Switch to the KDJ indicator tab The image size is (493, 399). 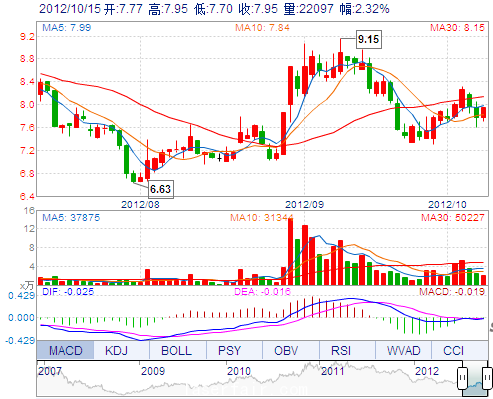pyautogui.click(x=116, y=350)
